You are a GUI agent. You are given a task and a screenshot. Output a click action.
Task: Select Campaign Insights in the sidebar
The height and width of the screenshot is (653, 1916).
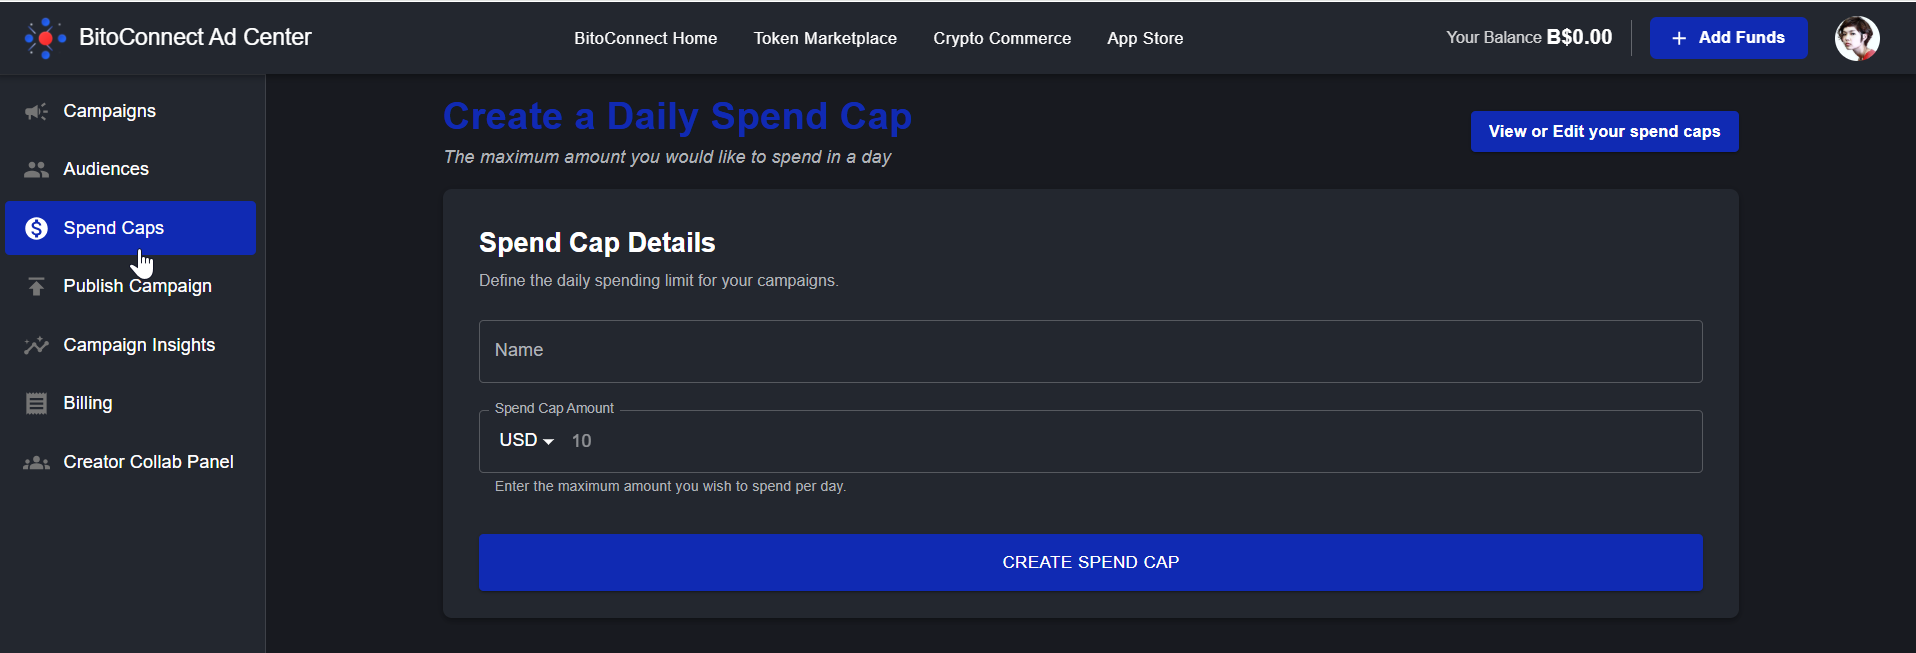click(139, 345)
